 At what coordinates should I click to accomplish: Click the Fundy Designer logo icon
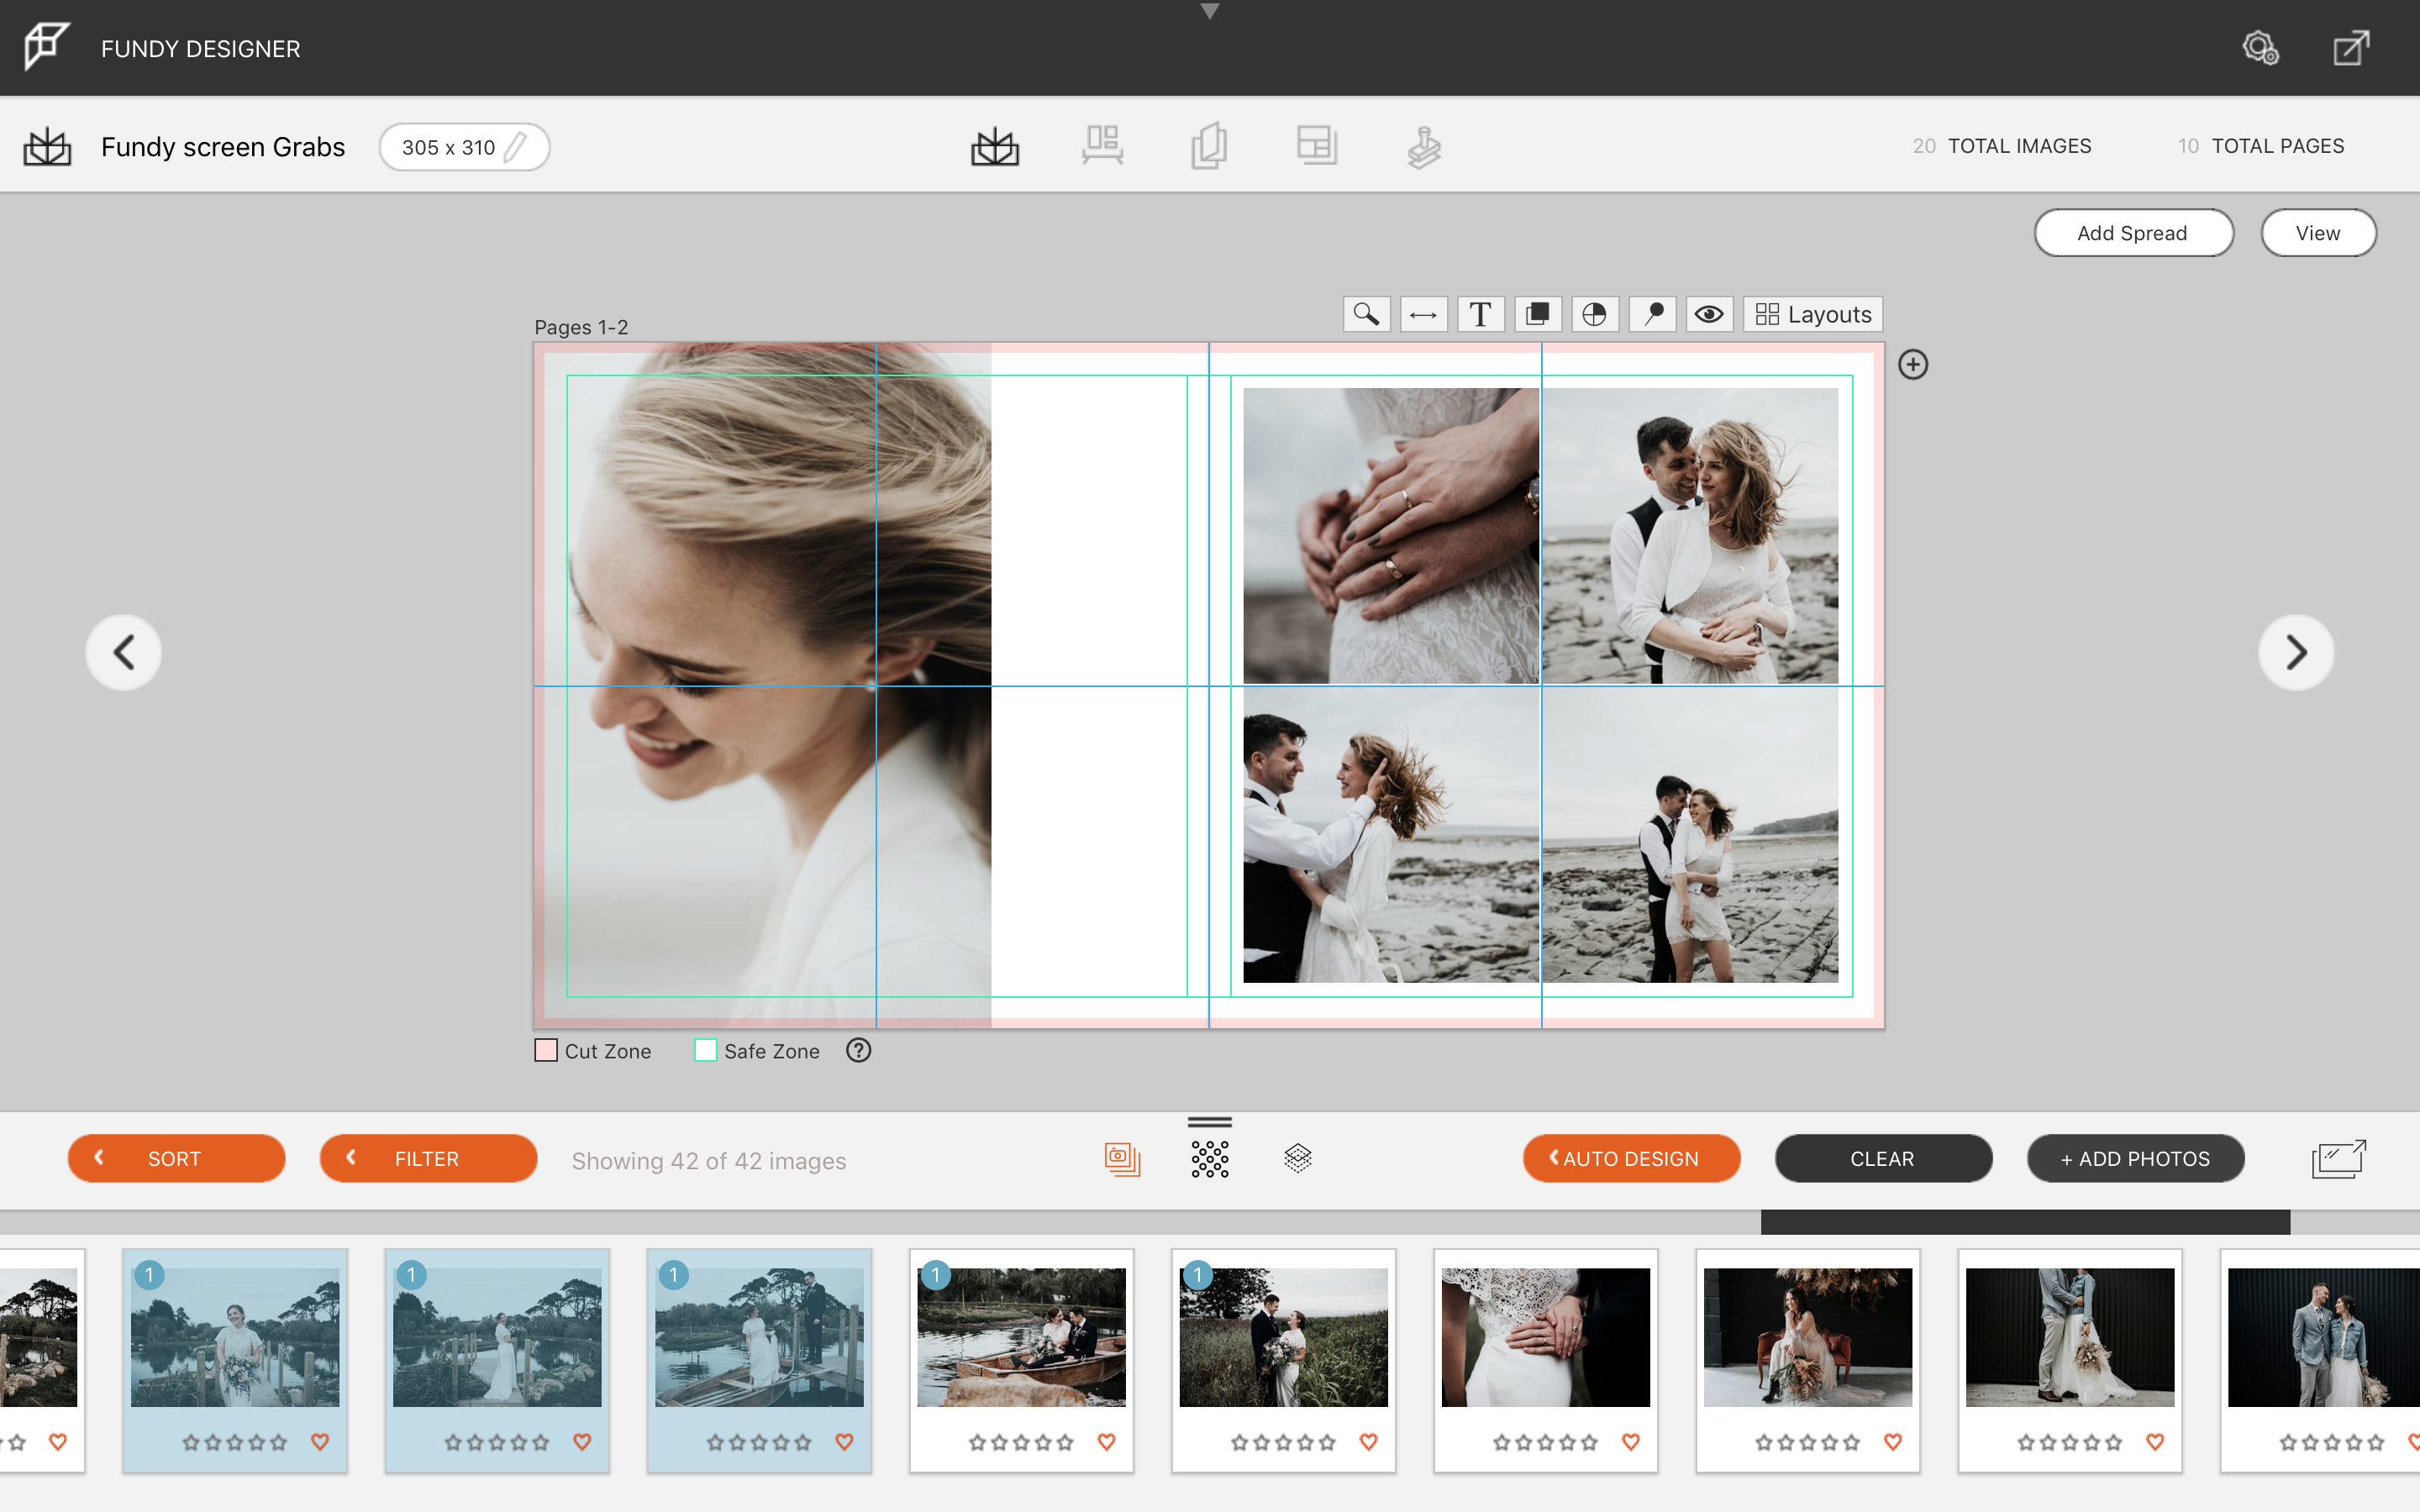[46, 46]
